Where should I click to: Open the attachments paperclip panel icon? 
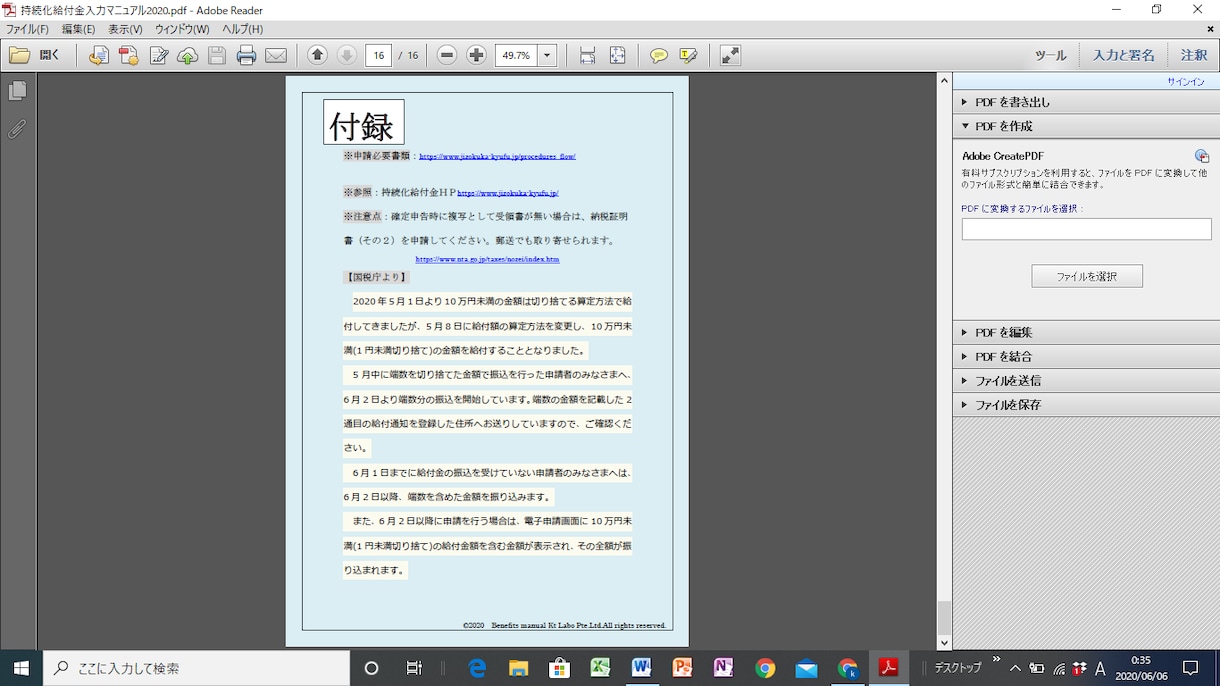point(17,129)
